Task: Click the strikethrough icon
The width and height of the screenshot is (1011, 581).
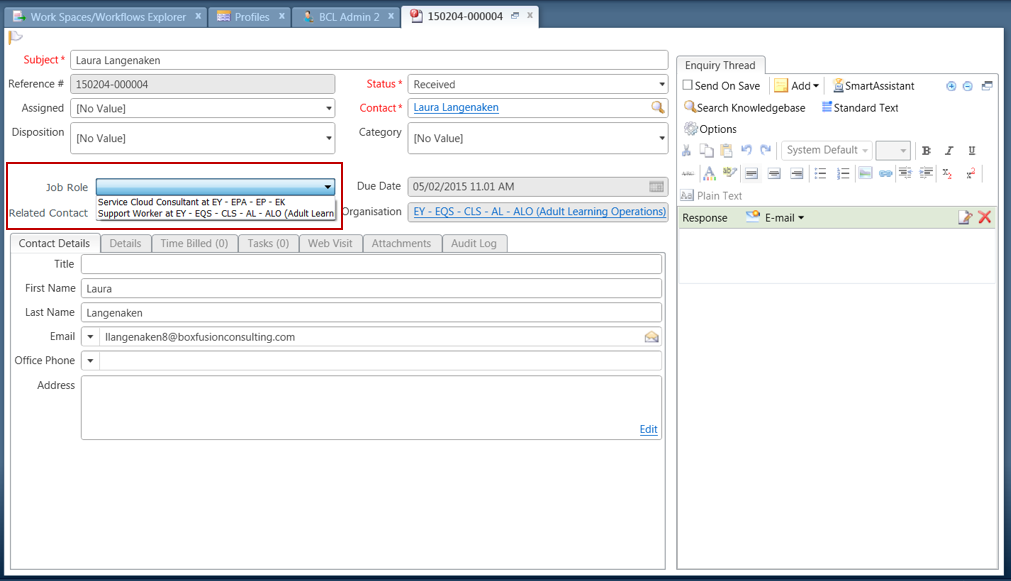Action: 688,173
